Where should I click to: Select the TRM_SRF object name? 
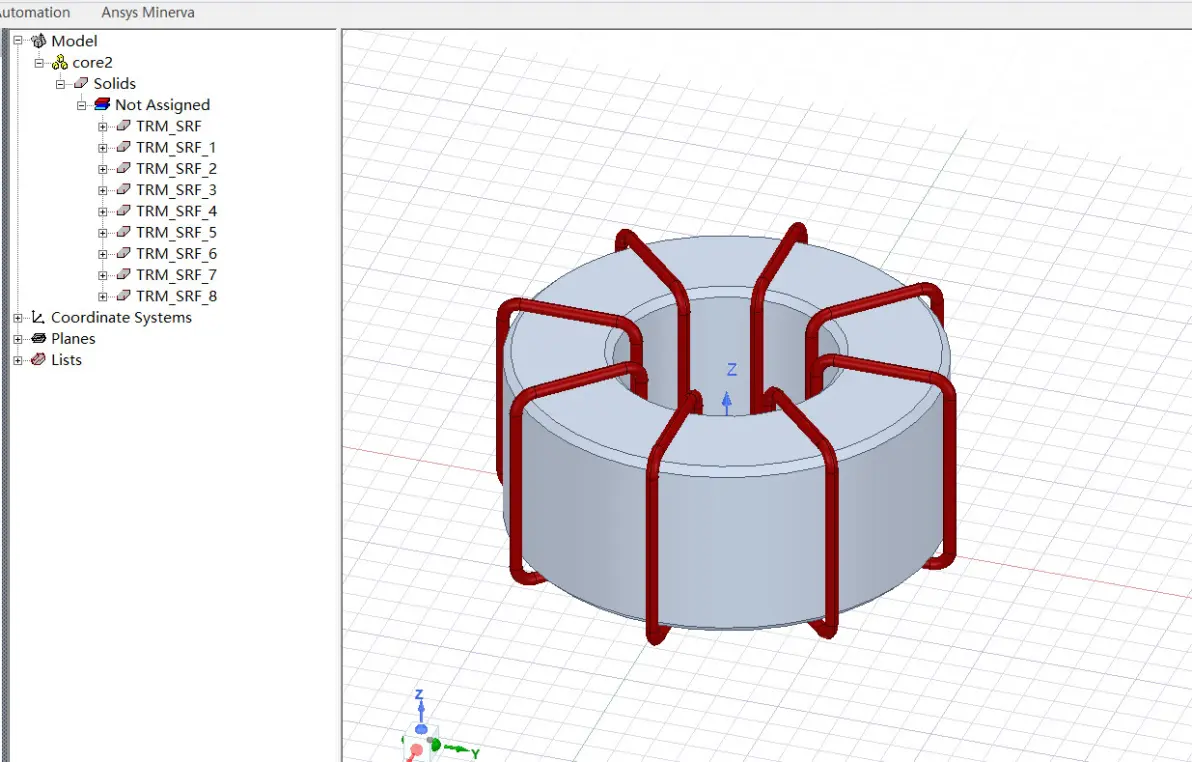point(169,126)
